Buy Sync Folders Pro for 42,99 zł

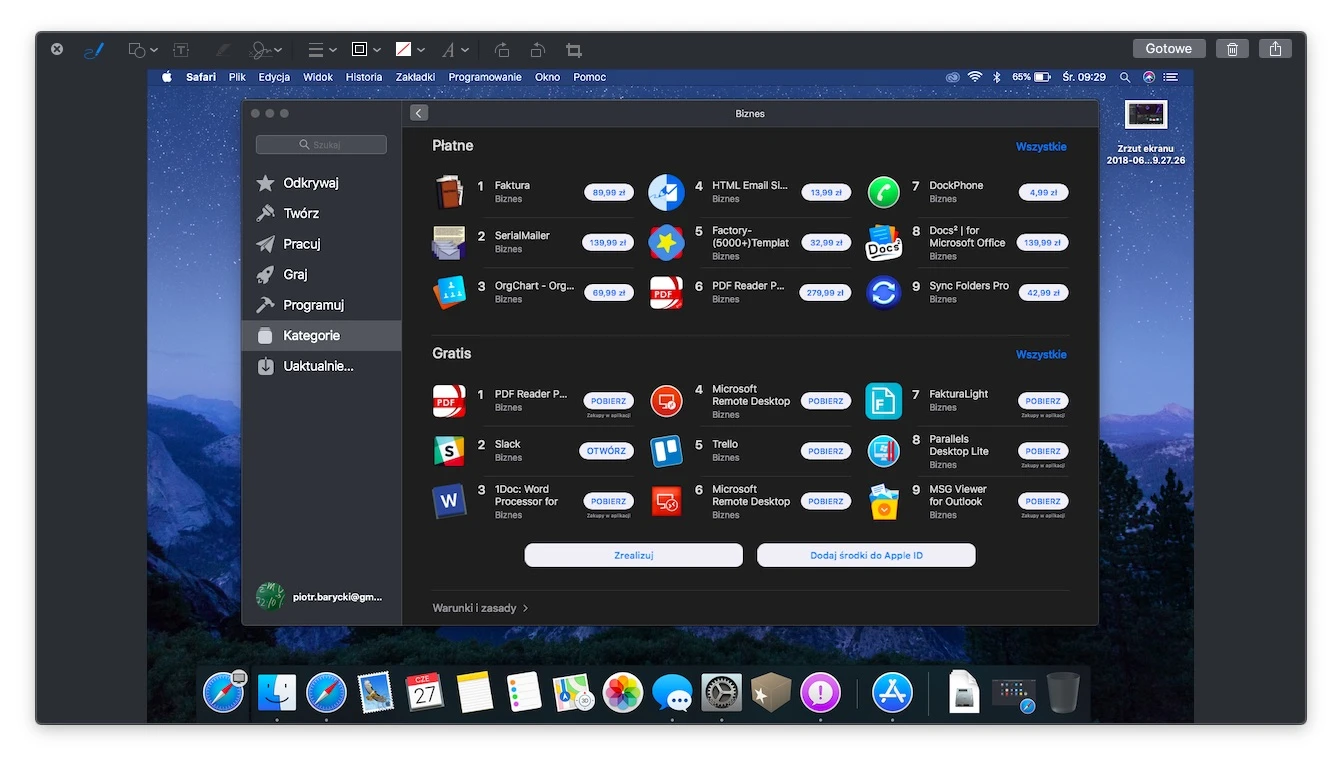pyautogui.click(x=1043, y=293)
